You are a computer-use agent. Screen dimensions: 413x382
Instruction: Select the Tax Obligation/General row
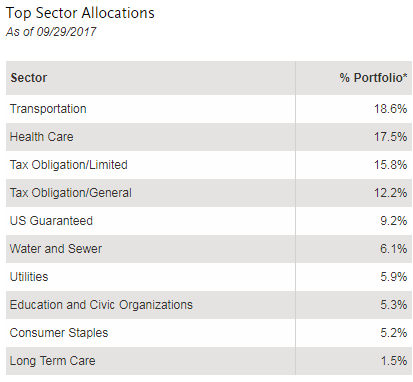(209, 193)
